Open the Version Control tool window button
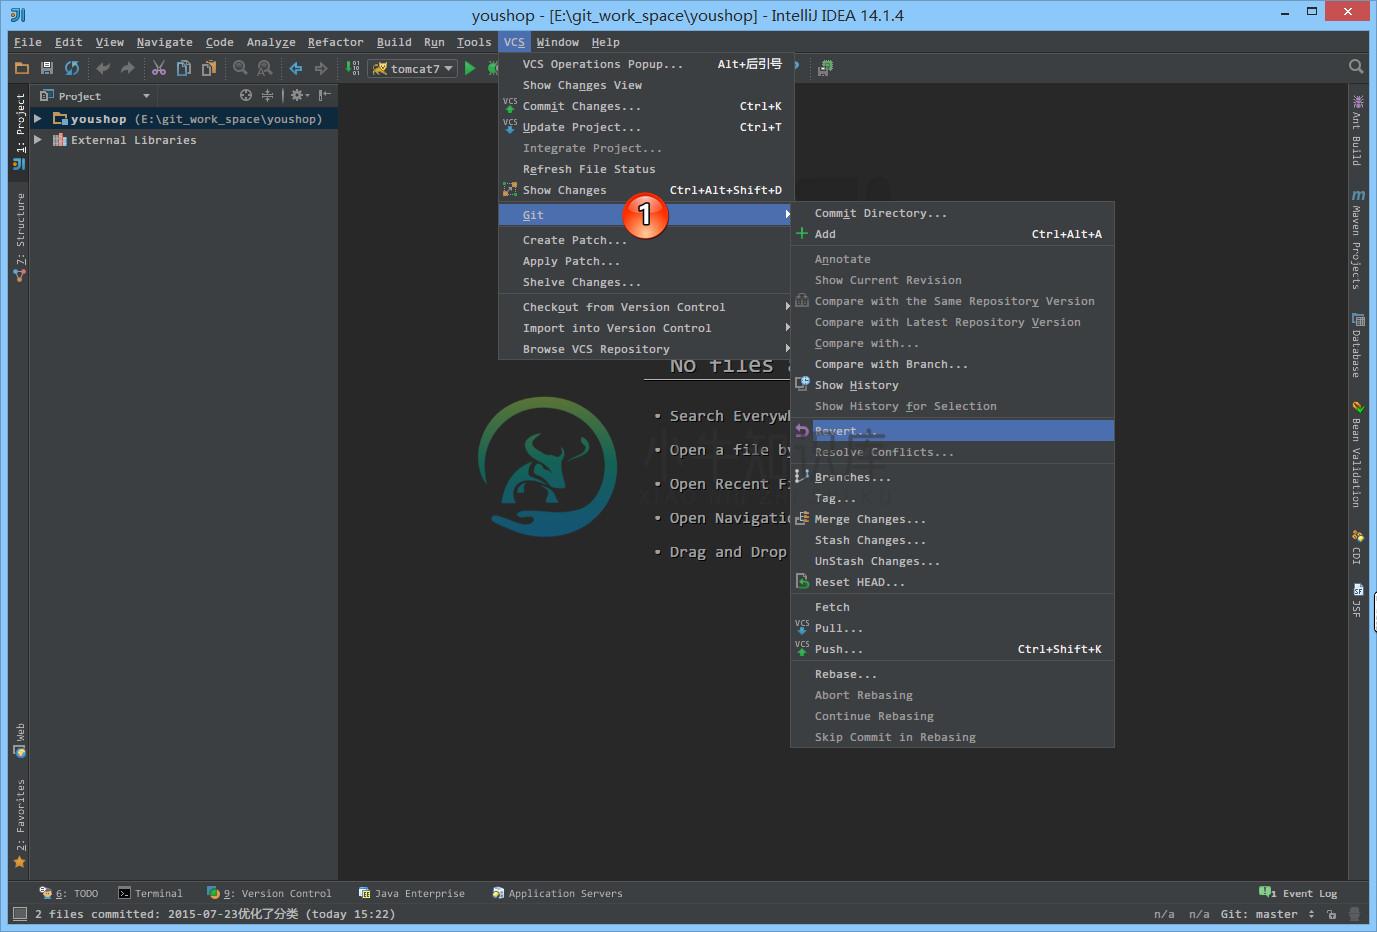This screenshot has width=1377, height=932. 269,893
